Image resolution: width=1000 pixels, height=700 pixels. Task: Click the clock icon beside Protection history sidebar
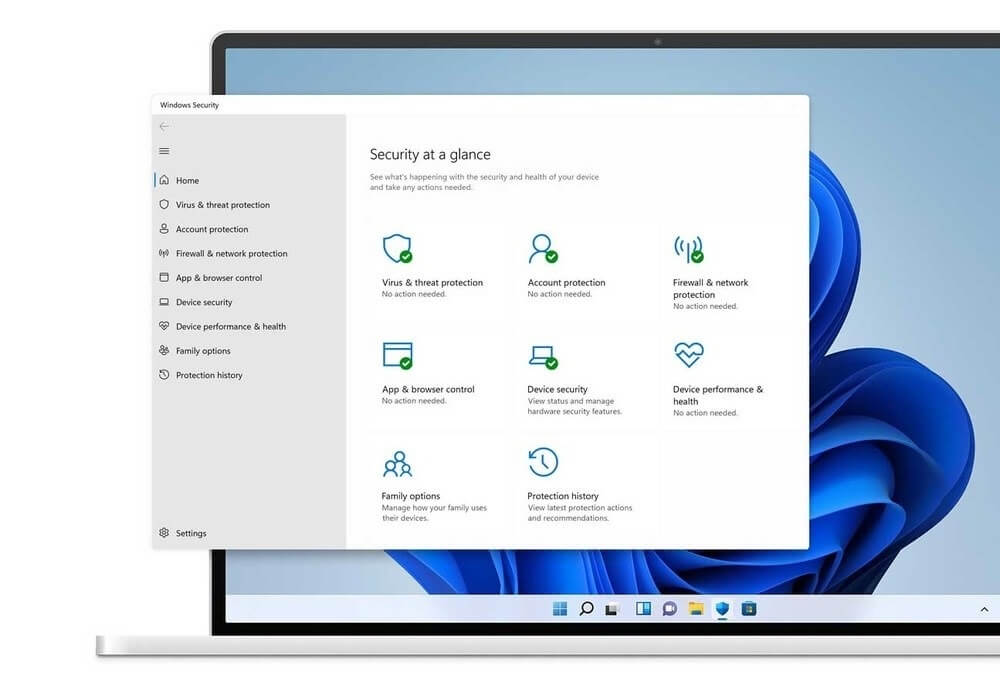(164, 374)
